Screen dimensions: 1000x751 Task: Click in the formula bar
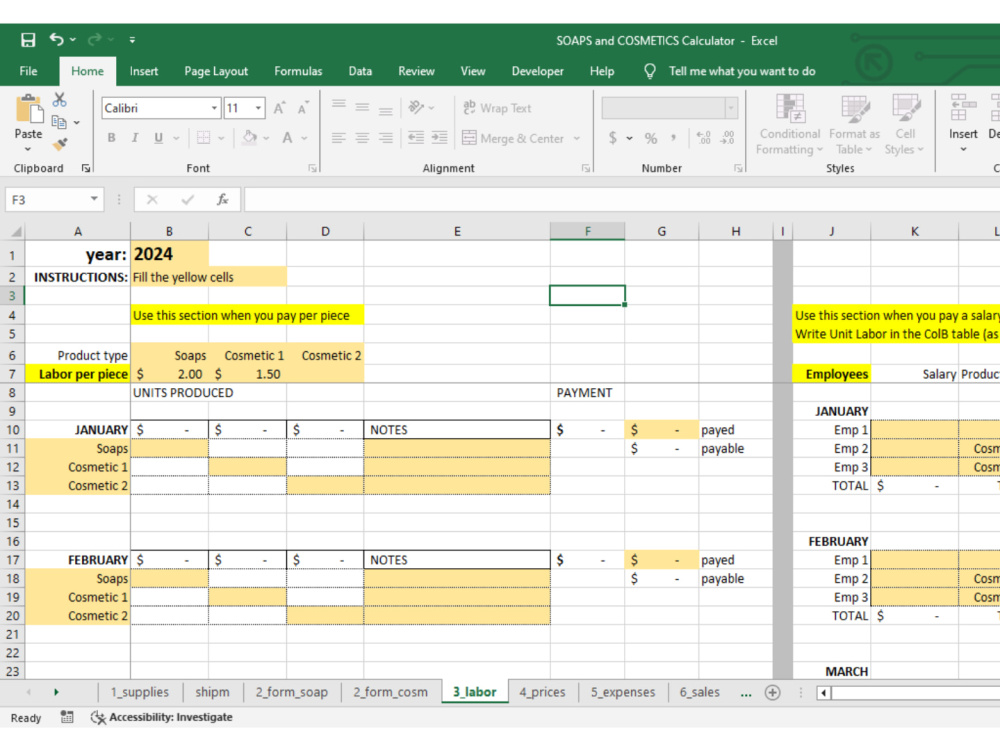point(622,200)
